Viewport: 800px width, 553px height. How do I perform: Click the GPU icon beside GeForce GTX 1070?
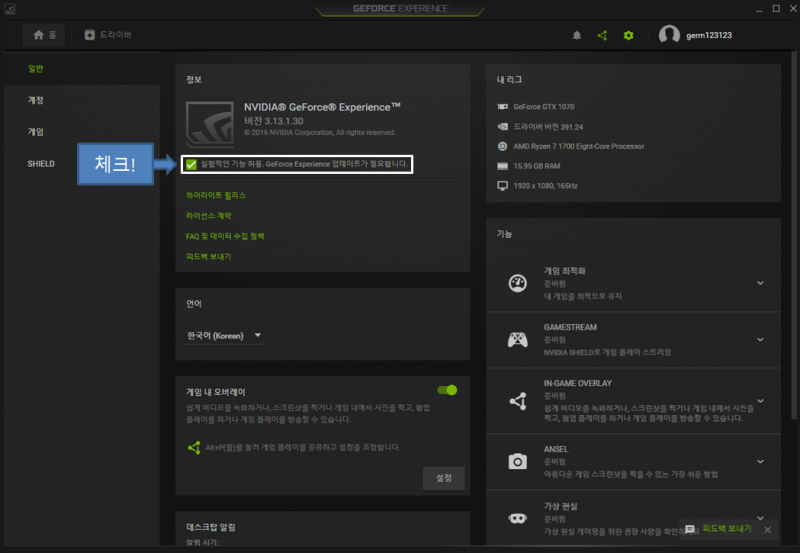pos(503,107)
